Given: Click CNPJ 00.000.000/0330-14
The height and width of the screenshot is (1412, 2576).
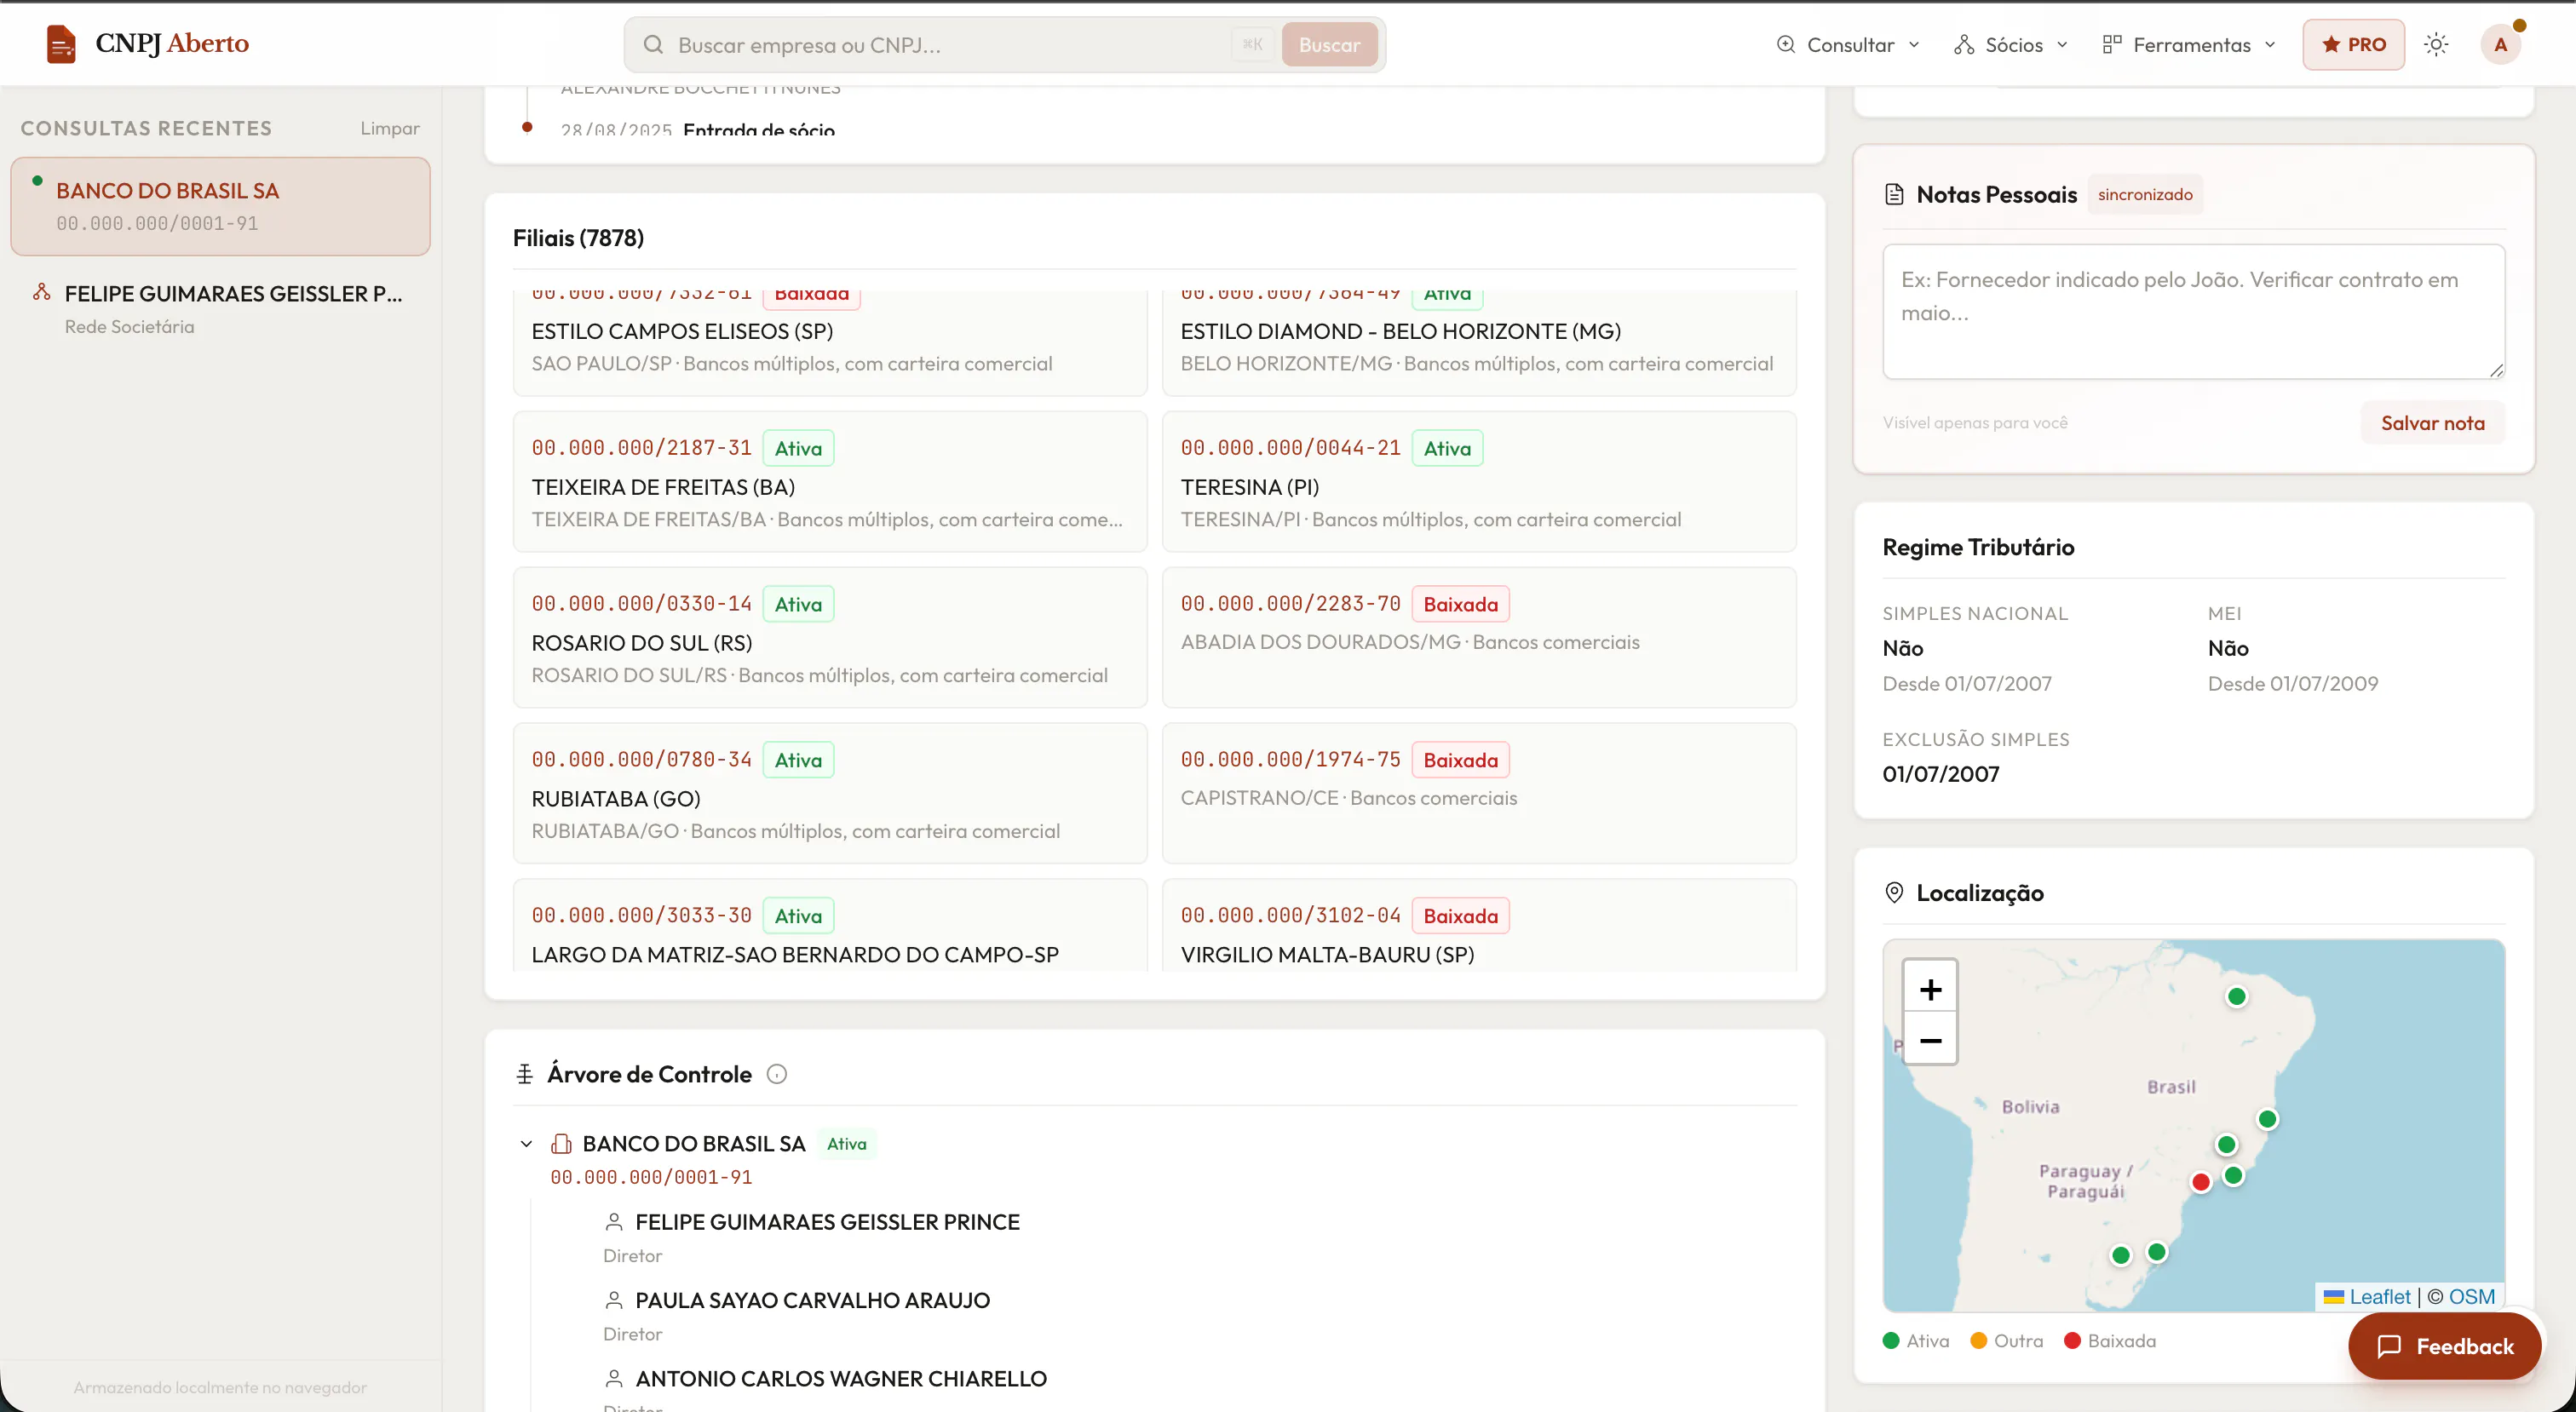Looking at the screenshot, I should pyautogui.click(x=641, y=604).
